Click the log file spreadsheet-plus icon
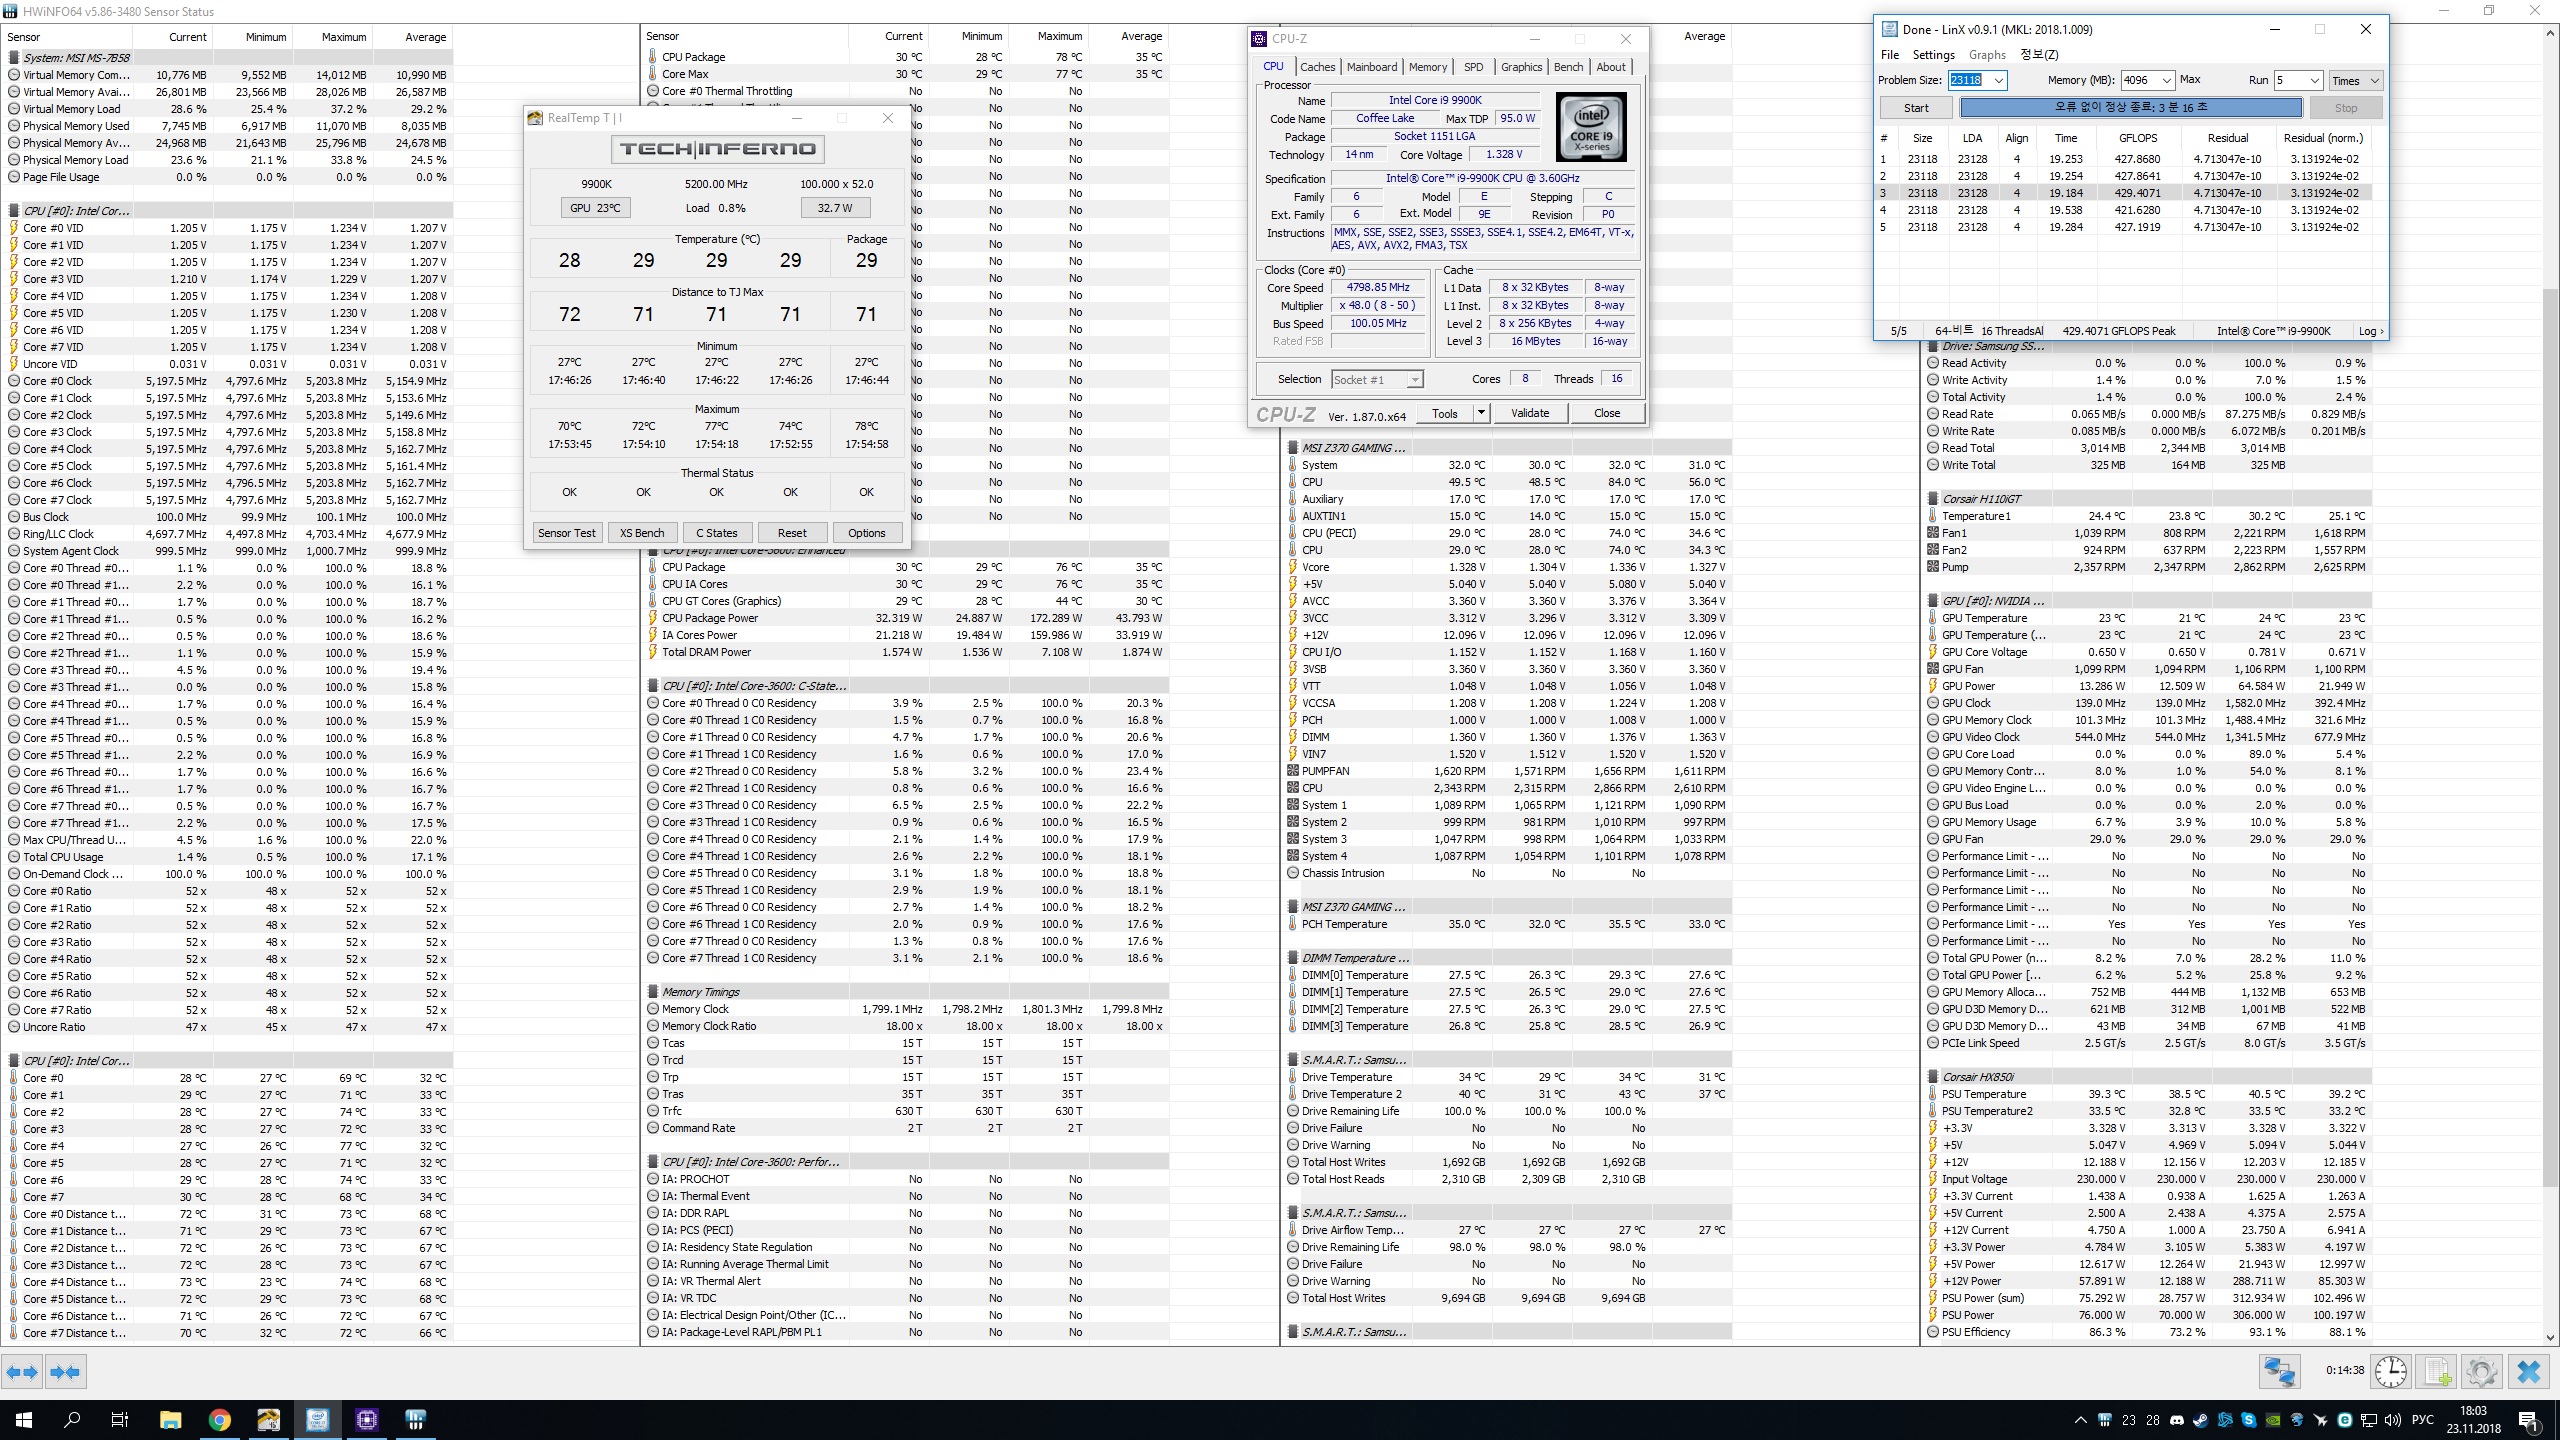This screenshot has width=2560, height=1440. tap(2437, 1371)
